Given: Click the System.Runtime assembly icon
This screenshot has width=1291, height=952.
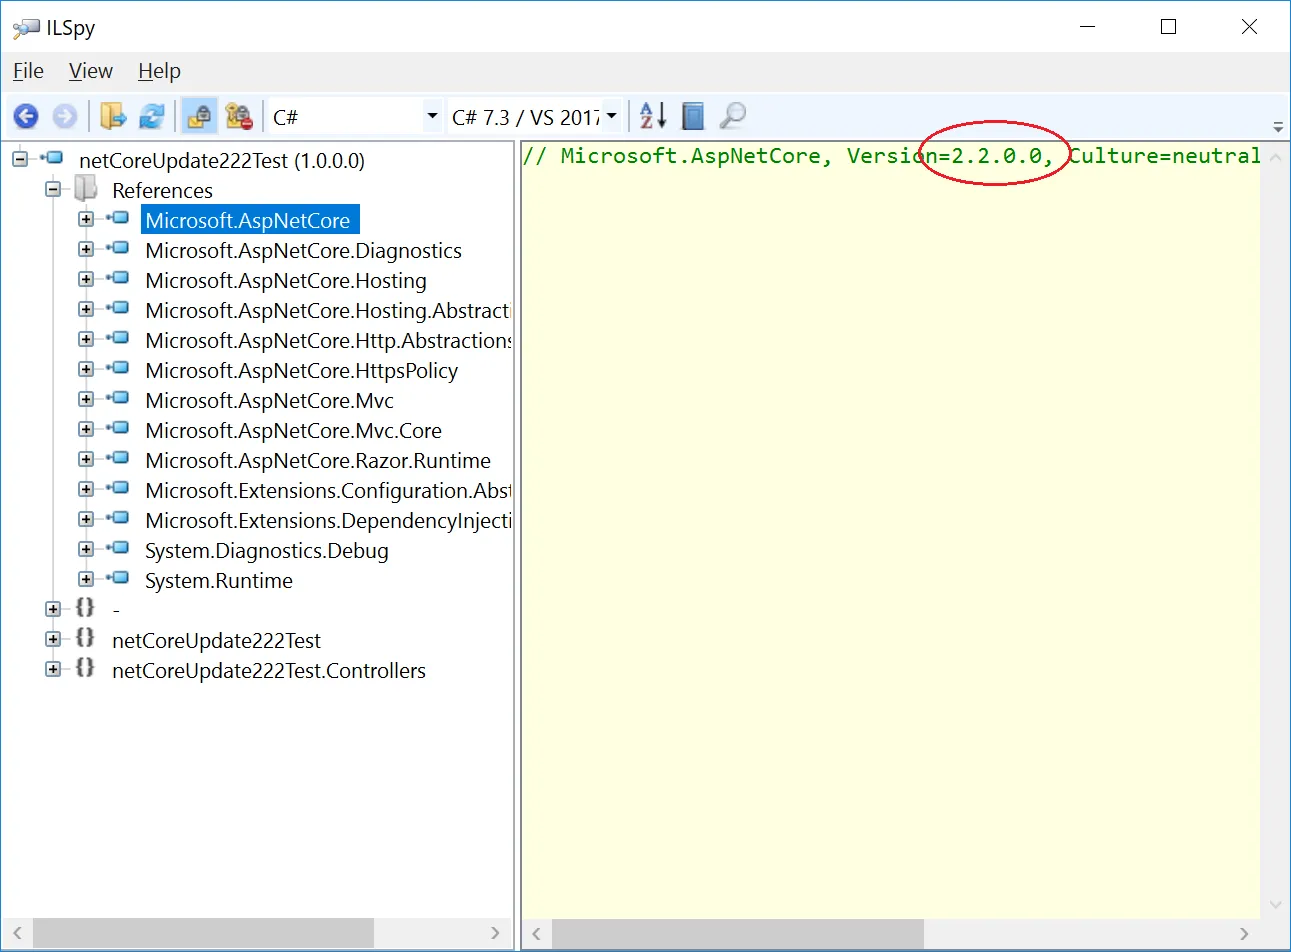Looking at the screenshot, I should coord(118,578).
